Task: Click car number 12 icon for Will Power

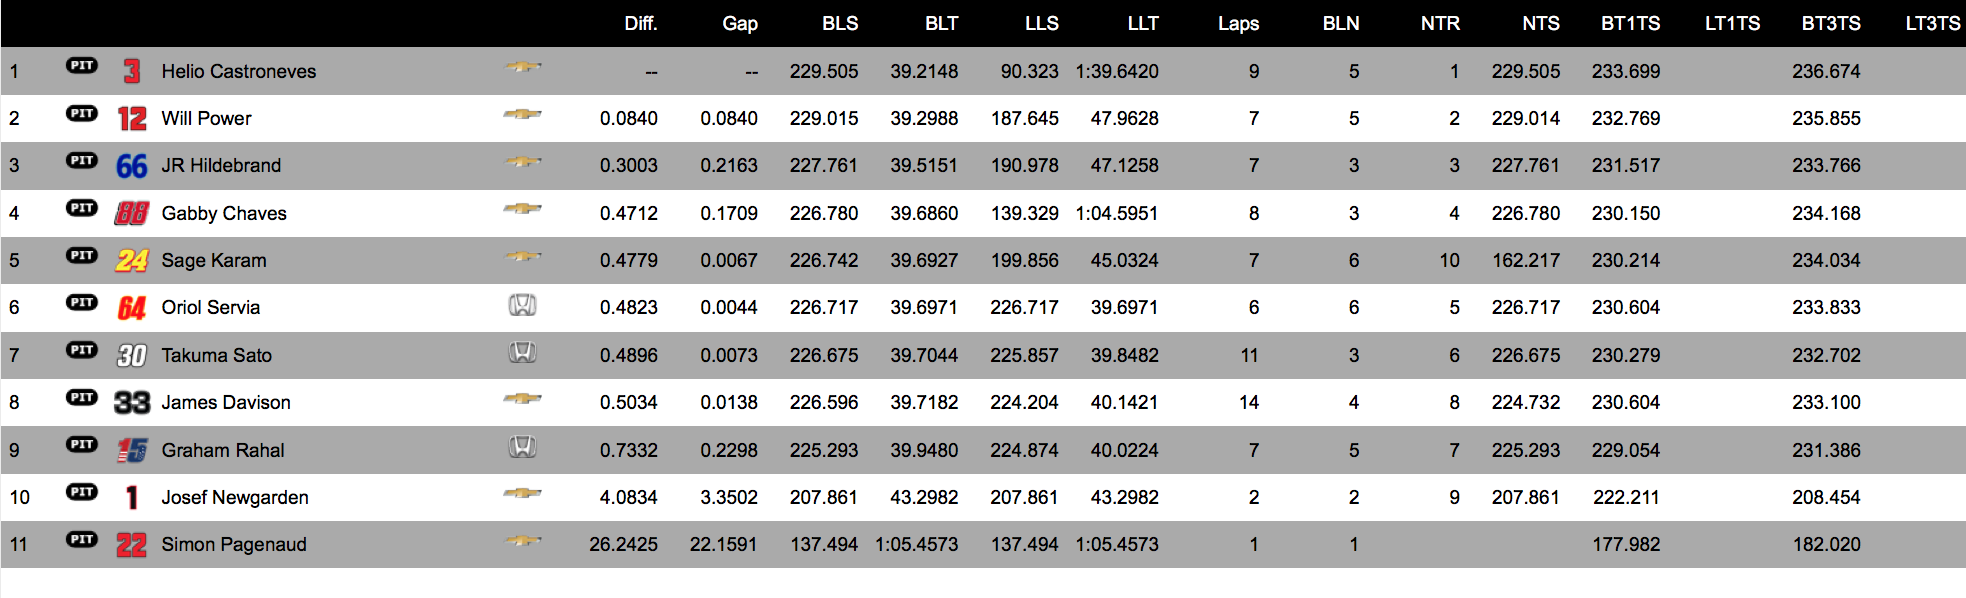Action: tap(132, 119)
